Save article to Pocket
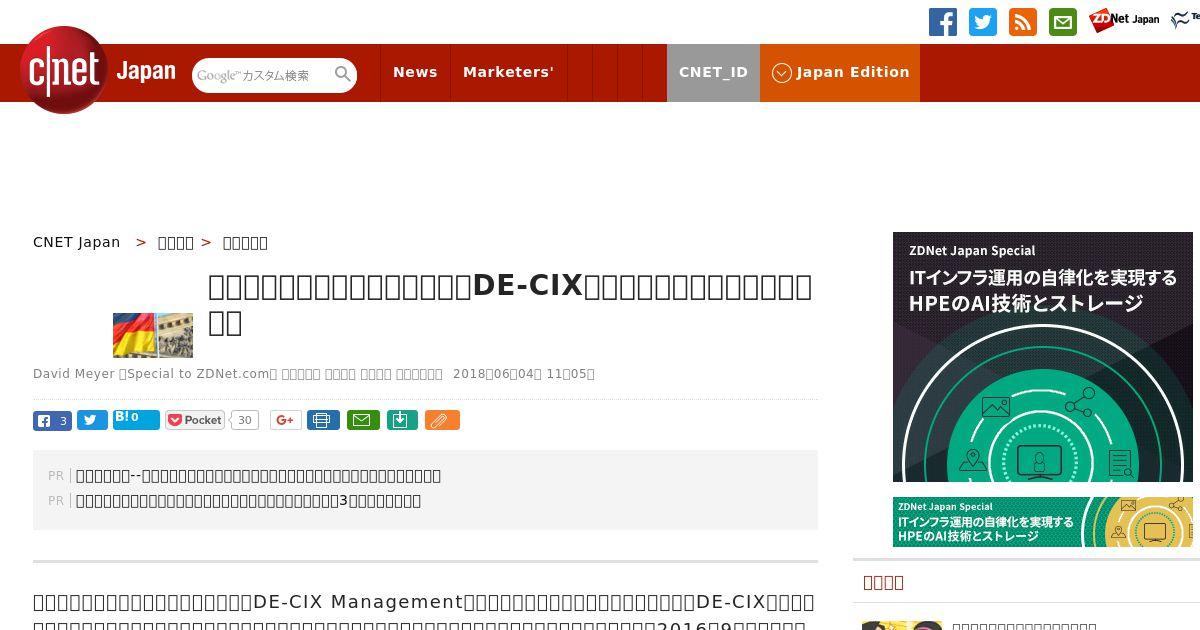1200x630 pixels. click(195, 420)
